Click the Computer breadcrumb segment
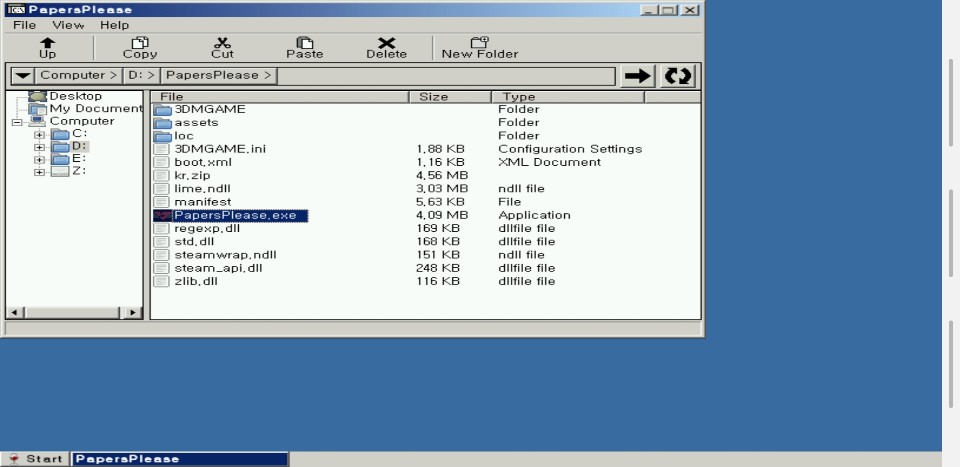This screenshot has width=960, height=467. coord(78,75)
